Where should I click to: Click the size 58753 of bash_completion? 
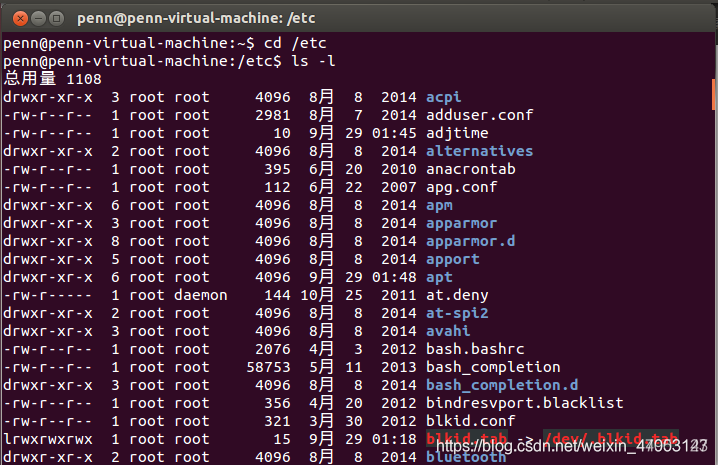coord(268,367)
